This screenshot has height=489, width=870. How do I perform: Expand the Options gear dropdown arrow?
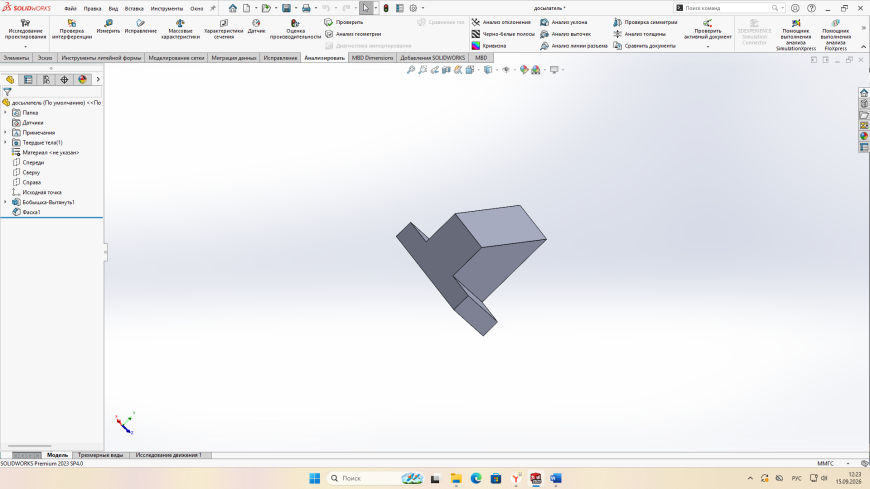(423, 8)
